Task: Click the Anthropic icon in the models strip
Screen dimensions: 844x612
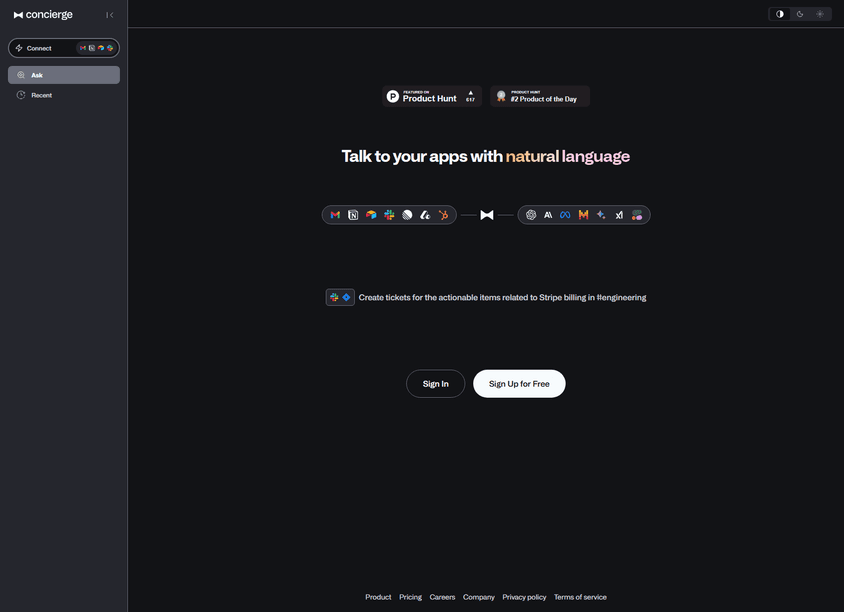Action: pyautogui.click(x=548, y=215)
